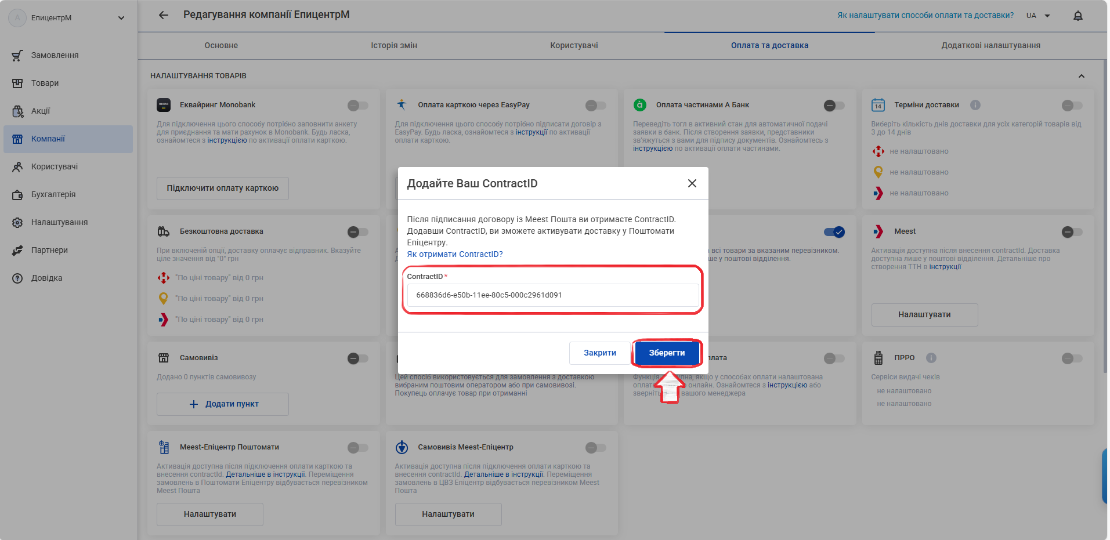This screenshot has width=1110, height=540.
Task: Click the Безкоштовна доставка truck icon
Action: pyautogui.click(x=164, y=231)
